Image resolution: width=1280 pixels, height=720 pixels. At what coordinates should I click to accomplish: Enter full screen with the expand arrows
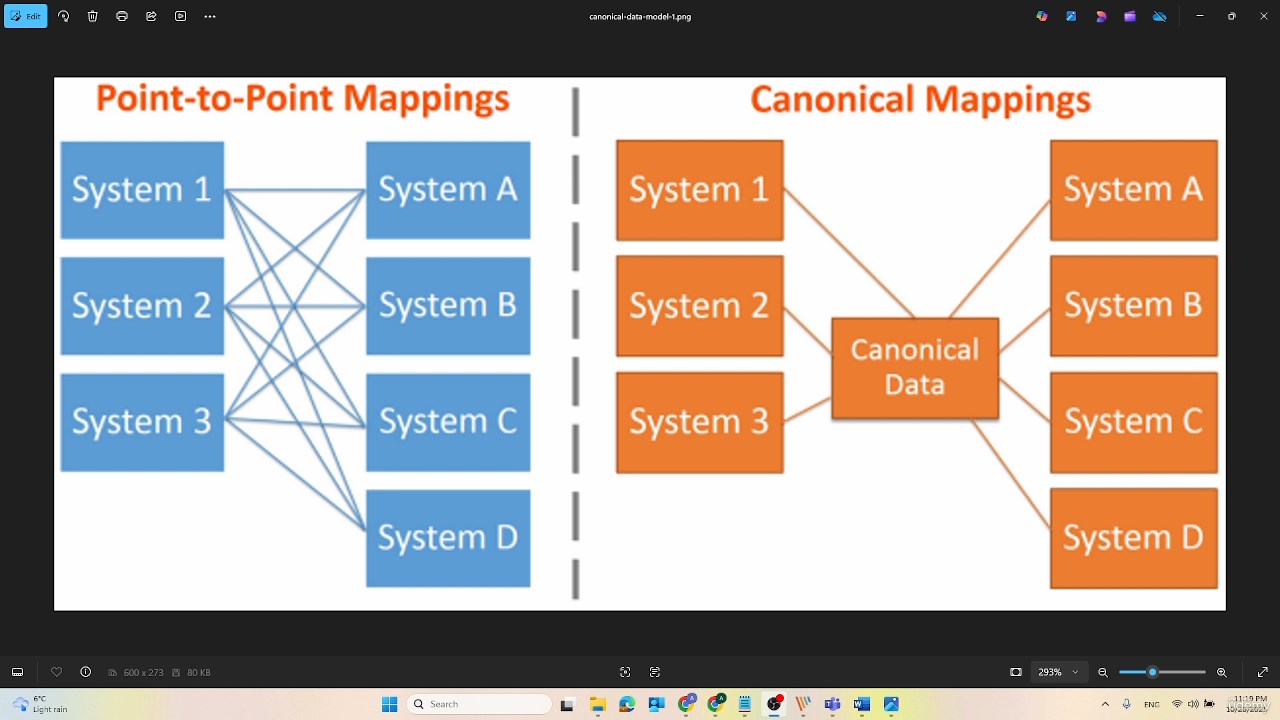tap(1262, 672)
